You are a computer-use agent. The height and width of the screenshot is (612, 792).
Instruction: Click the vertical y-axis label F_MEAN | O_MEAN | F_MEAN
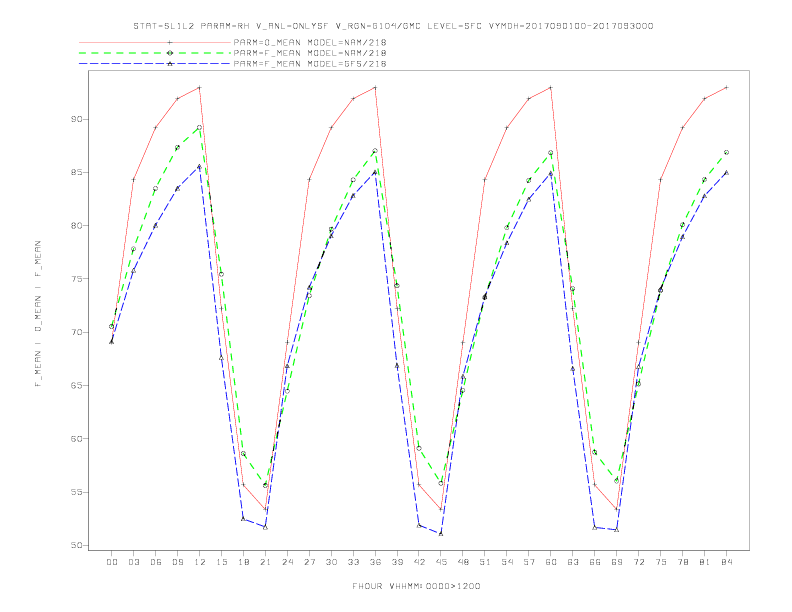tap(38, 314)
